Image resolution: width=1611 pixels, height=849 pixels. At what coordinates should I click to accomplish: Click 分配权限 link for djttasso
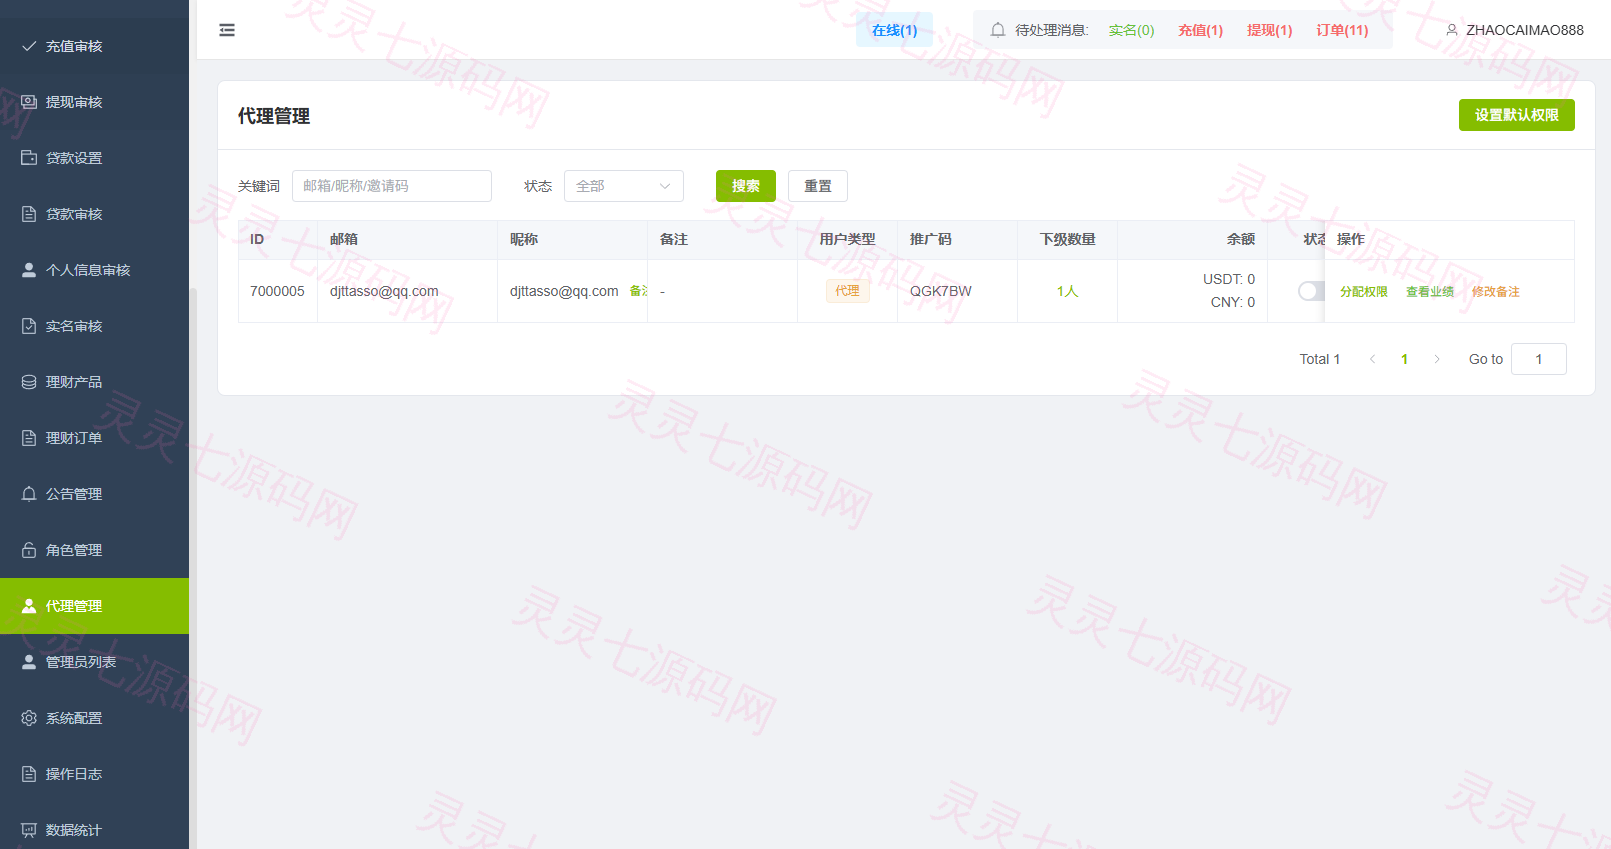(x=1364, y=292)
